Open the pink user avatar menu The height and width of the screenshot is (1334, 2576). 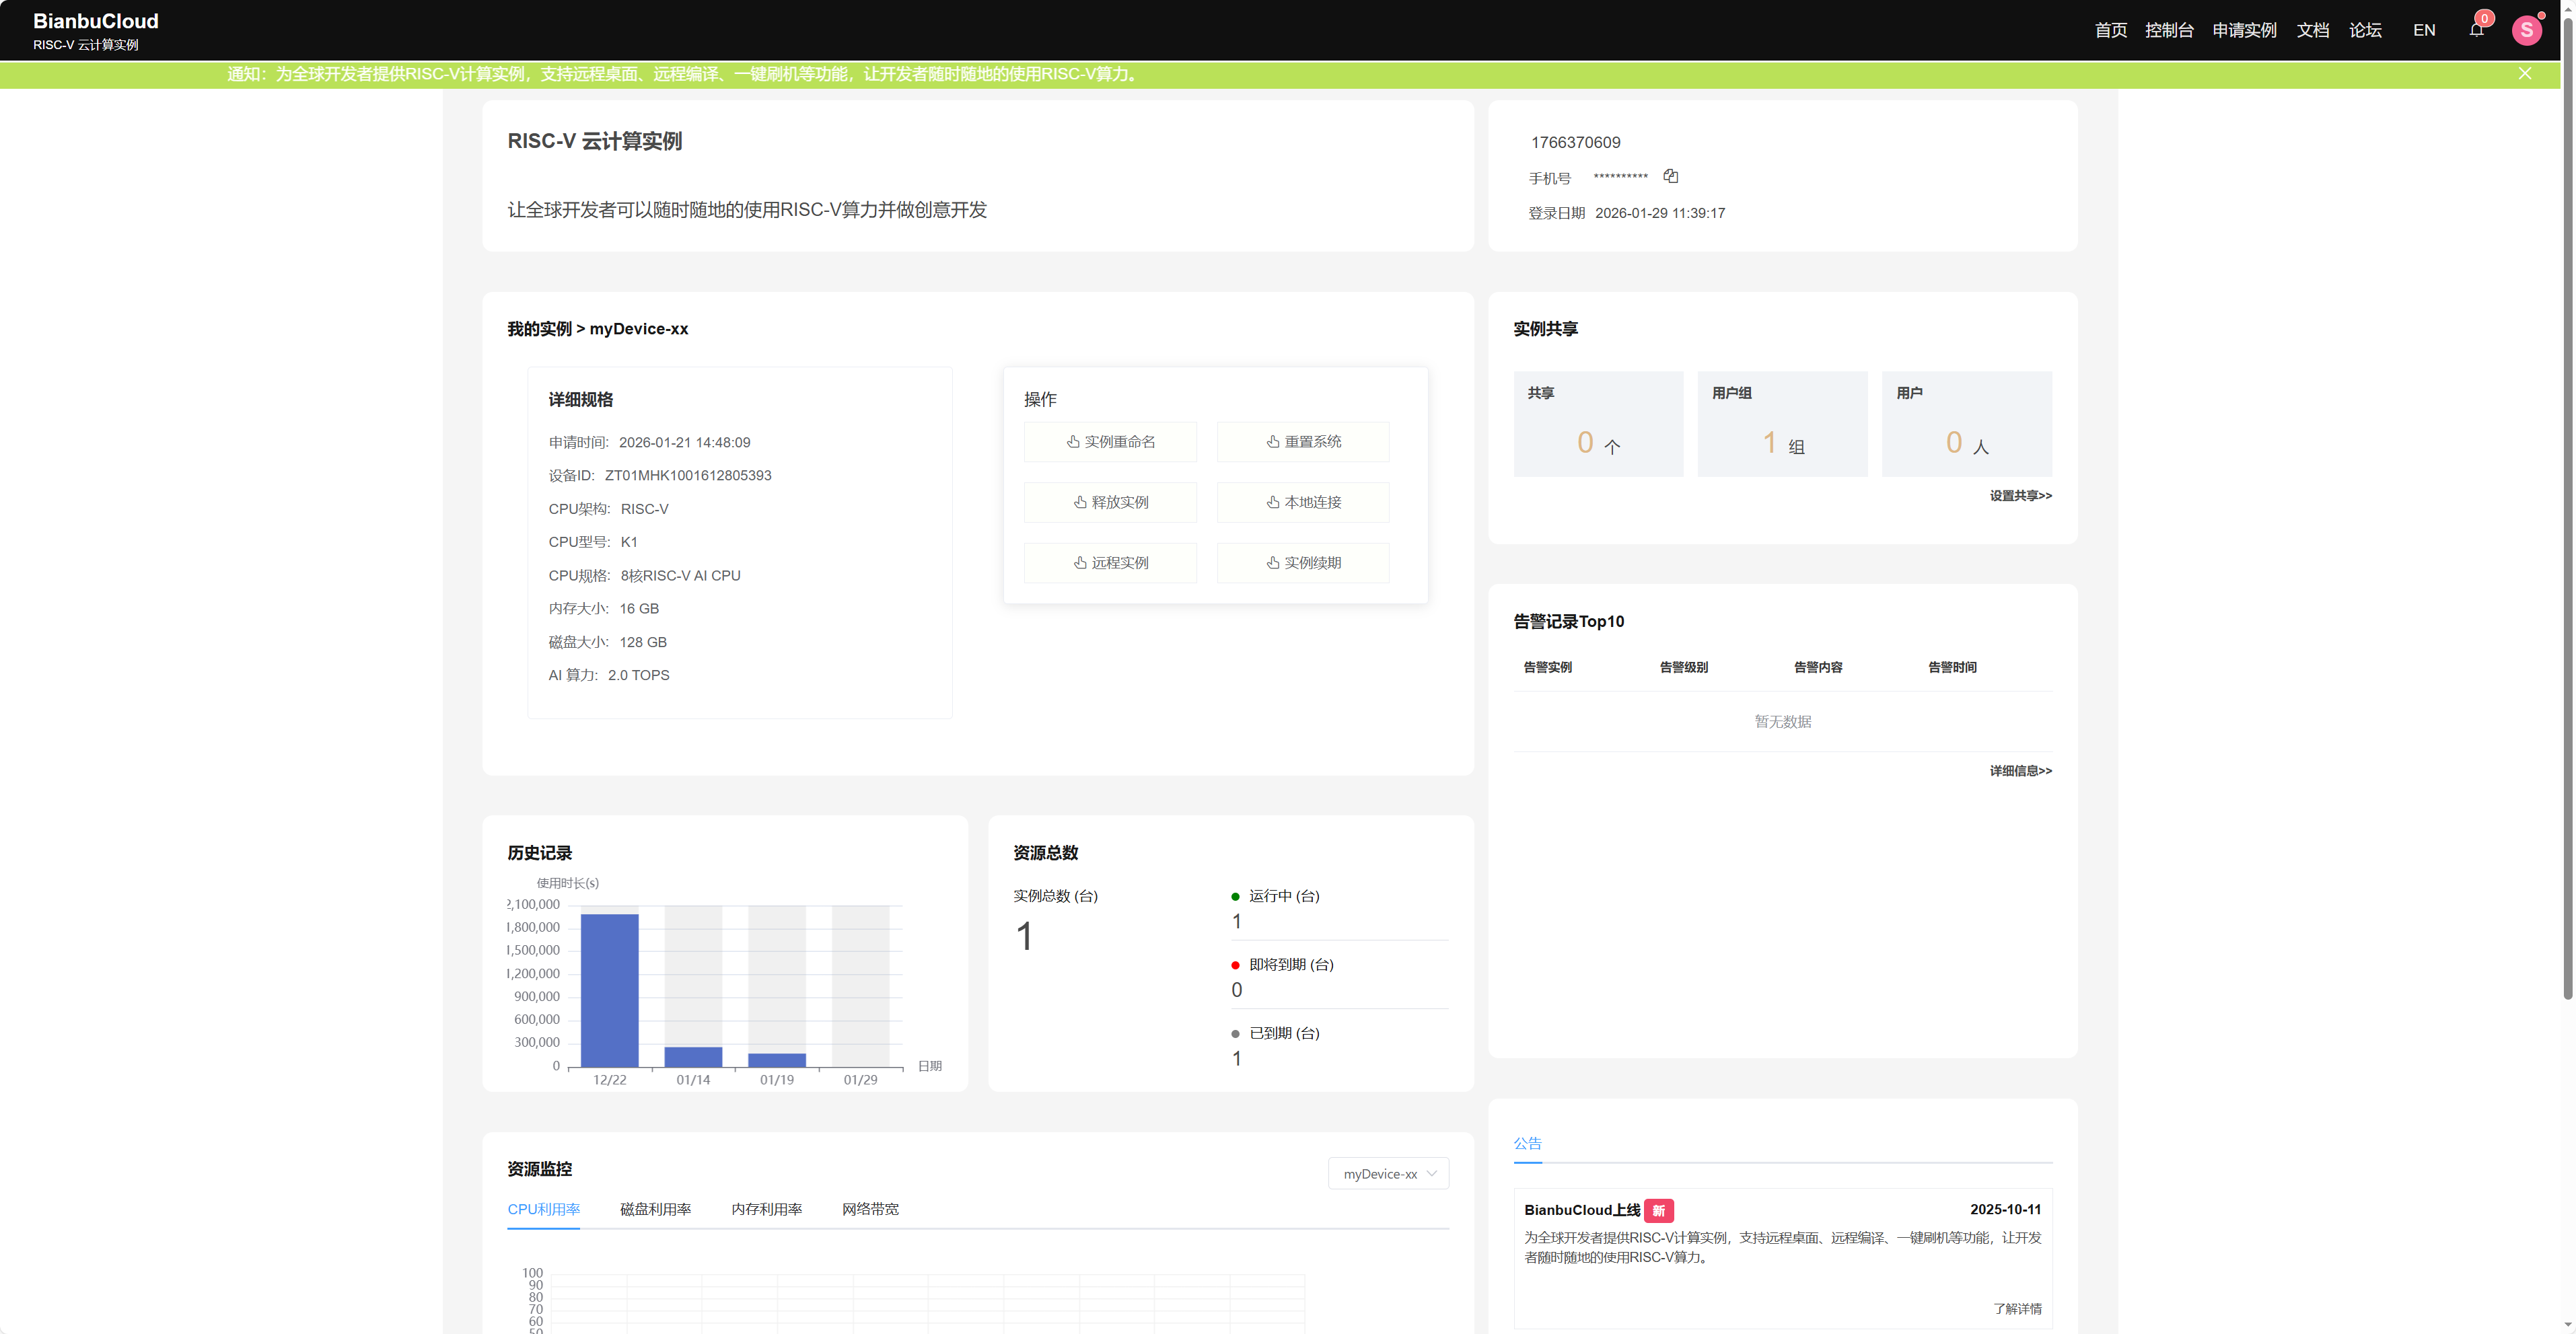[2526, 30]
